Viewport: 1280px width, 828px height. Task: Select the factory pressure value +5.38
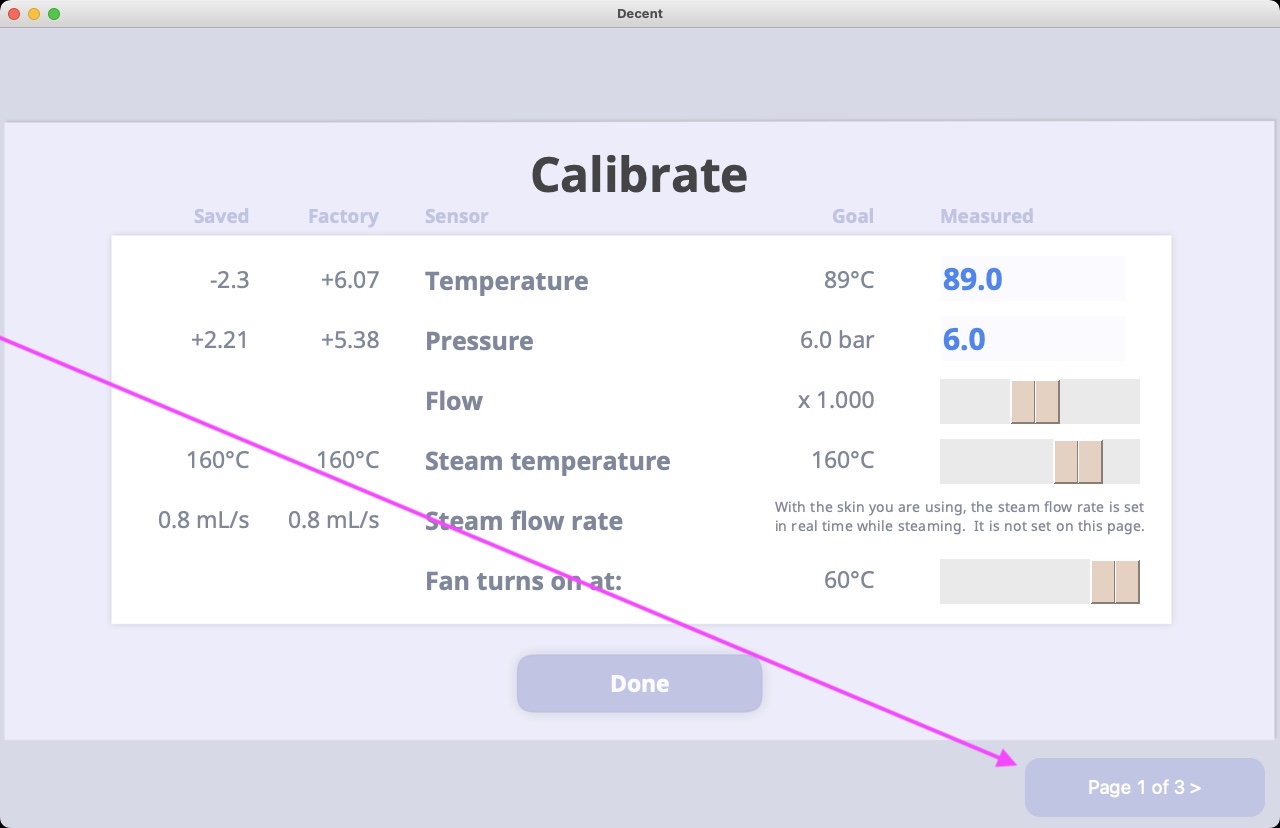(350, 340)
